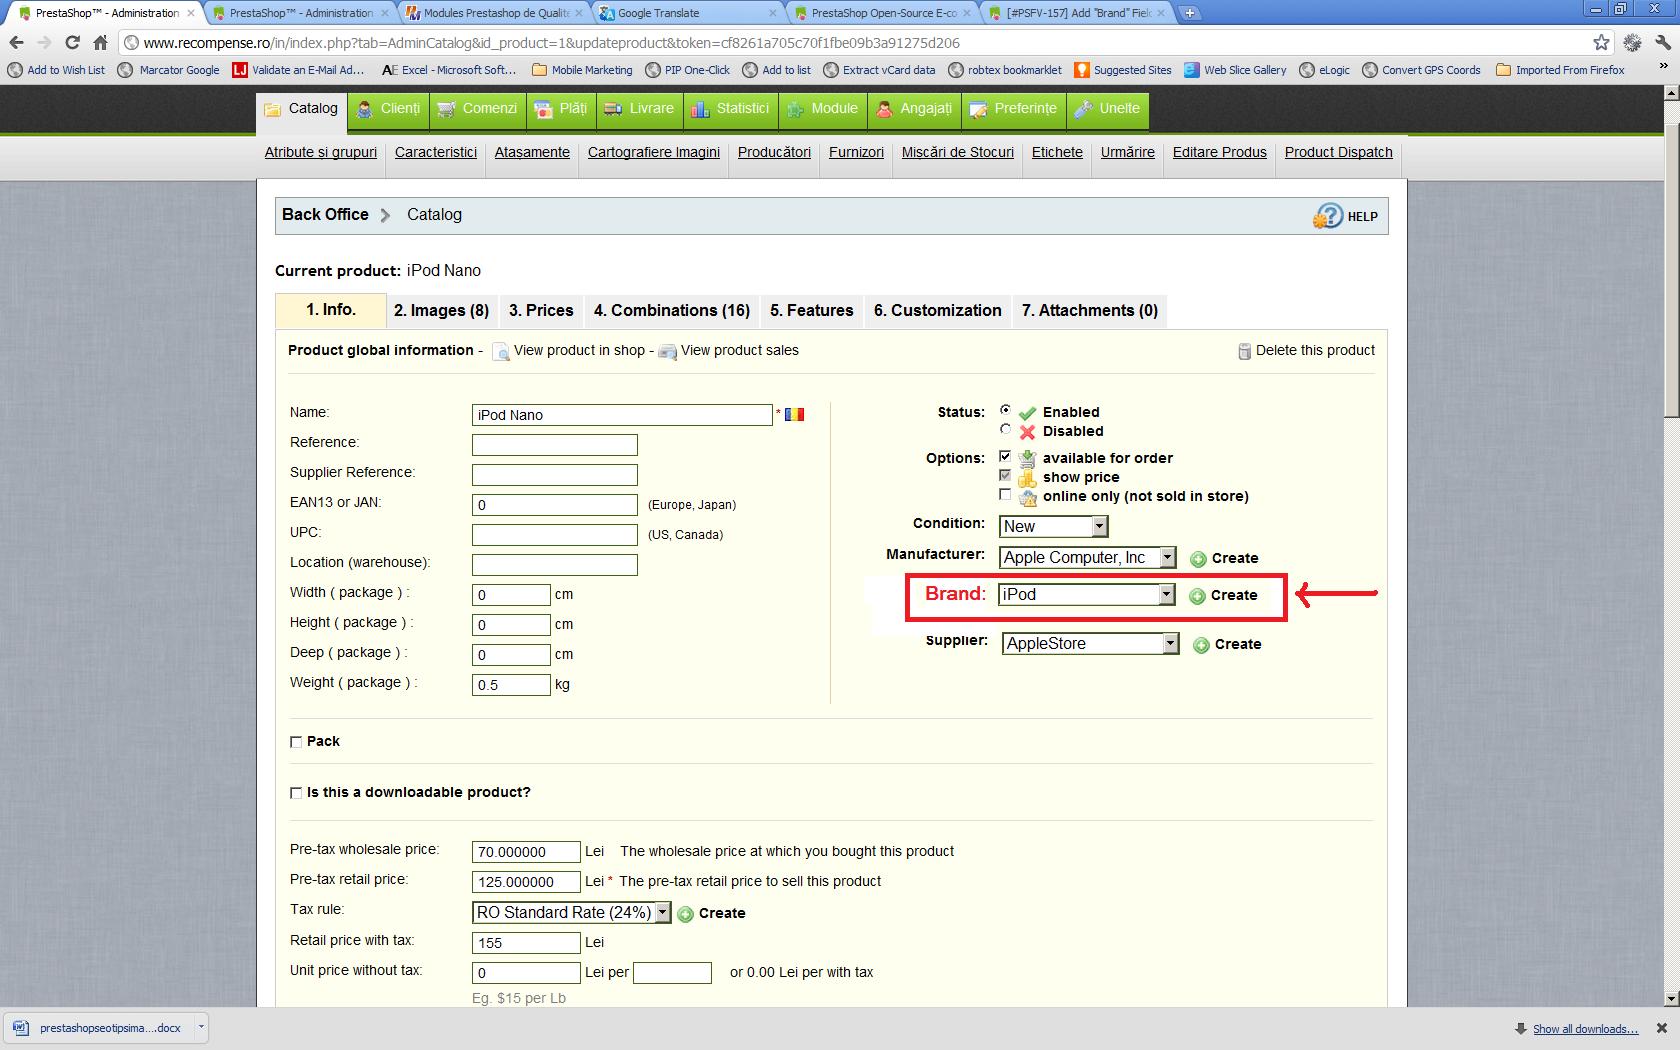Viewport: 1680px width, 1050px height.
Task: Click the Romanian flag language icon
Action: coord(795,414)
